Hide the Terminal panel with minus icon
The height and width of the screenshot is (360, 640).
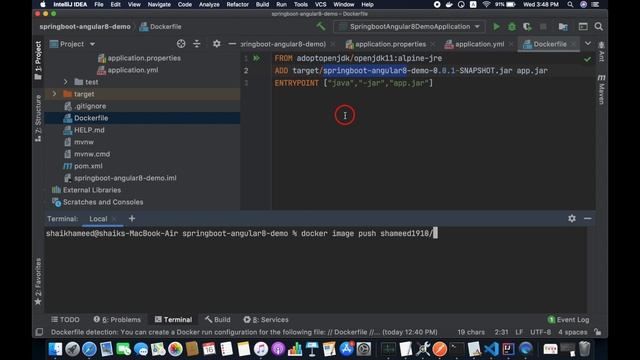click(587, 218)
